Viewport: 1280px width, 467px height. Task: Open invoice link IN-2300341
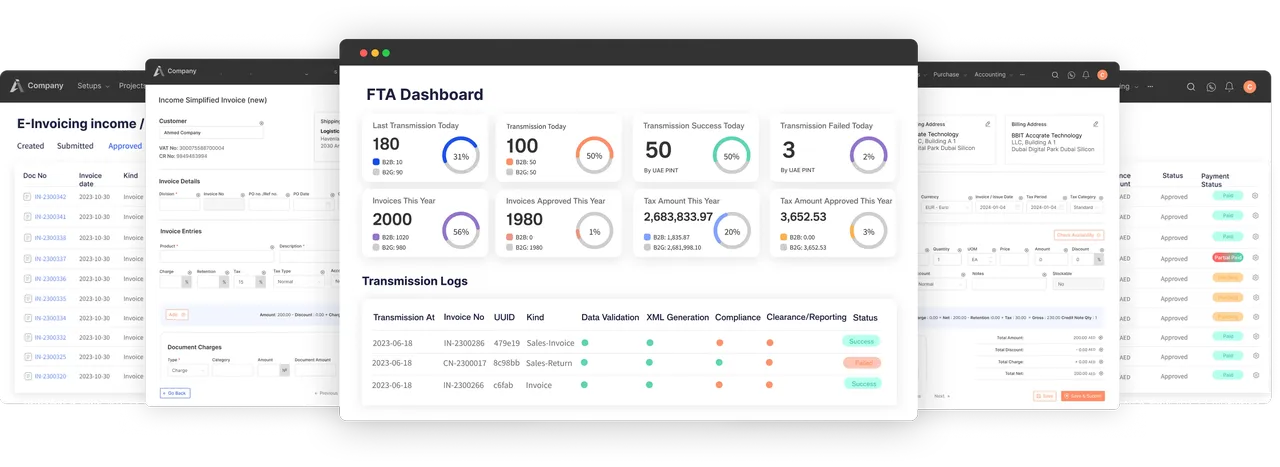click(50, 217)
